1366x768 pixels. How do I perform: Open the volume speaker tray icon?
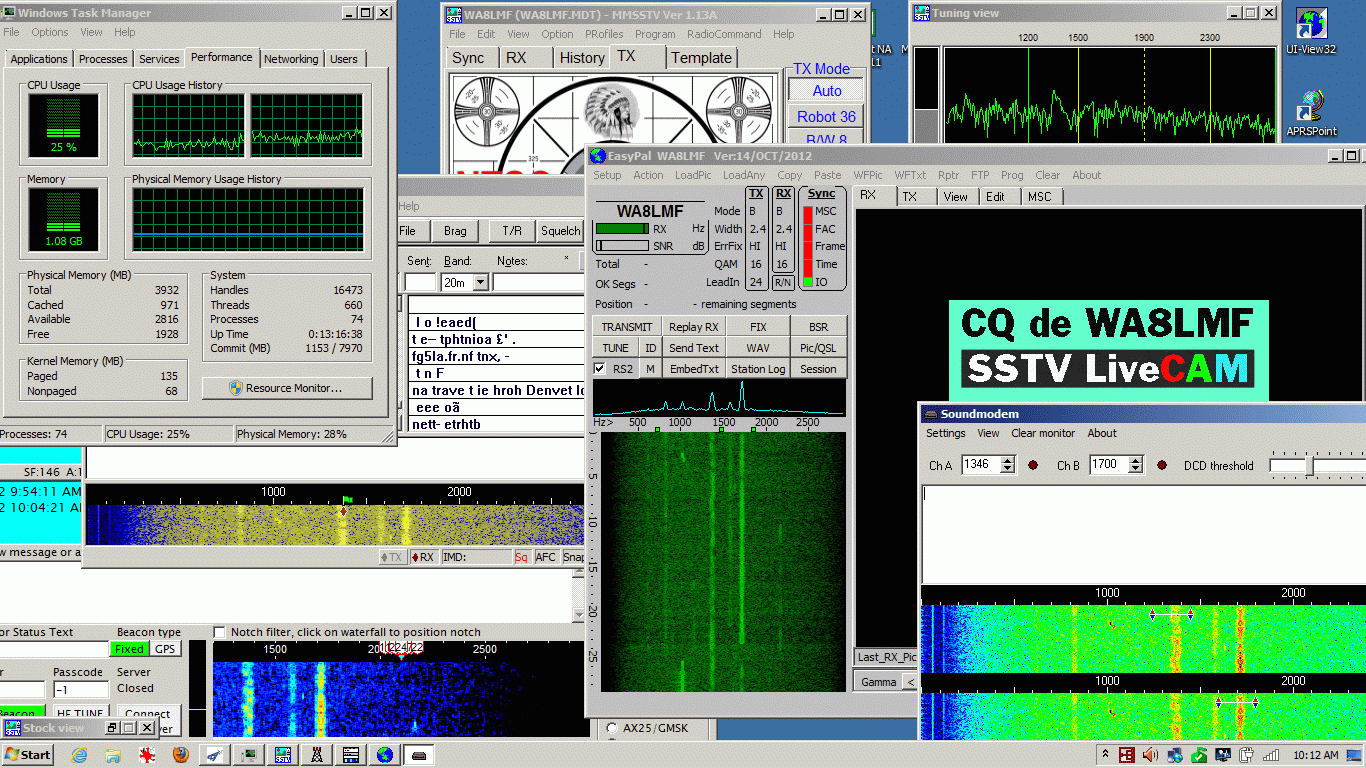[1150, 755]
